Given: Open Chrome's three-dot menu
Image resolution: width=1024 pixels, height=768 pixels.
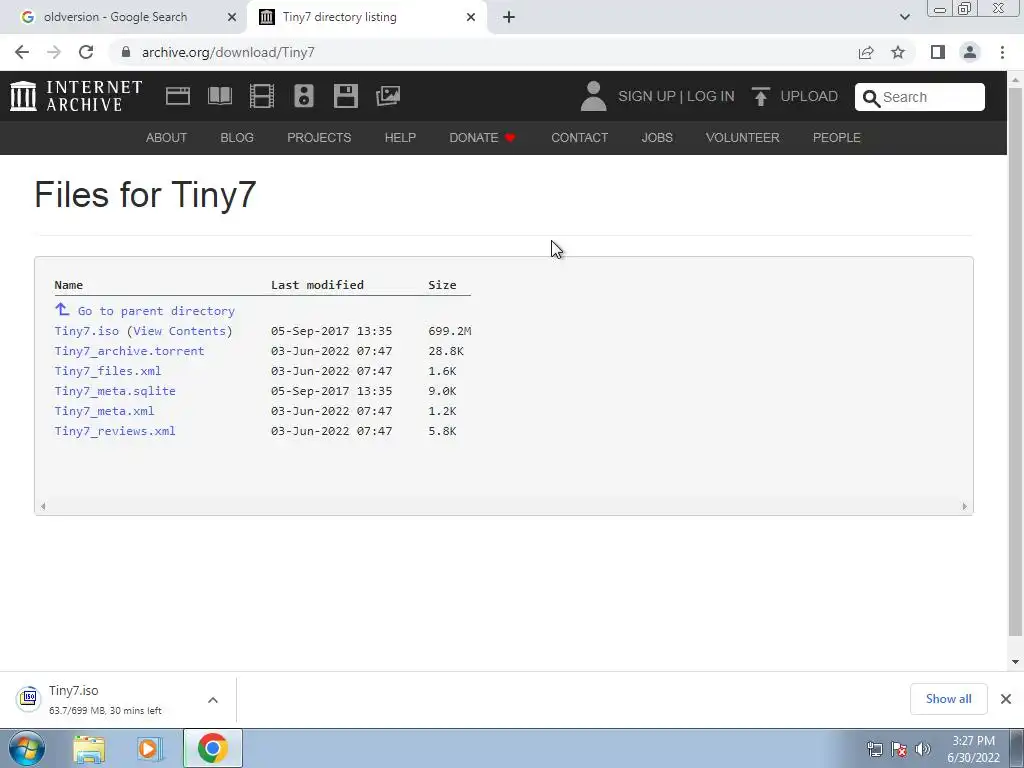Looking at the screenshot, I should pos(1002,52).
